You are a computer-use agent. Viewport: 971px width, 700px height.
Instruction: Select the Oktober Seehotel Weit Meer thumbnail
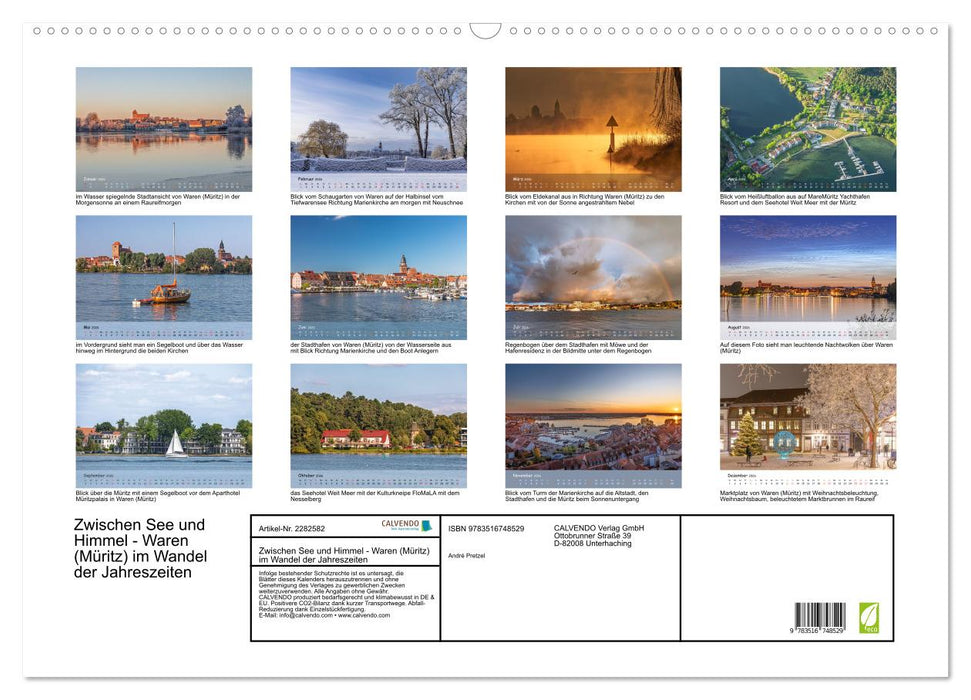pyautogui.click(x=378, y=424)
